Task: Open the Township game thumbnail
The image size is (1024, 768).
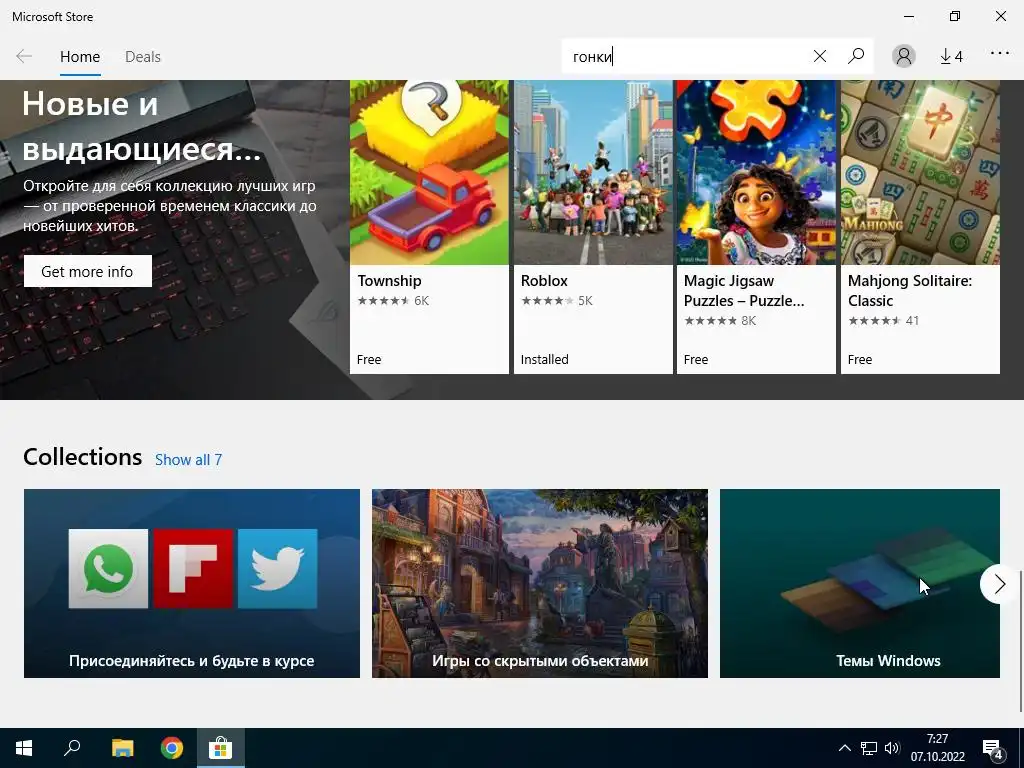Action: coord(429,172)
